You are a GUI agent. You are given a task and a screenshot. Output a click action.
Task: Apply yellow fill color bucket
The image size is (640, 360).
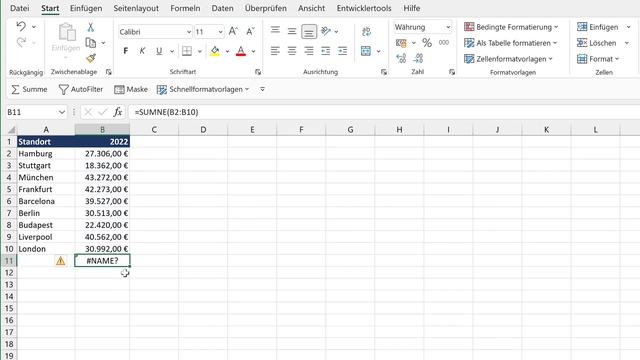215,51
